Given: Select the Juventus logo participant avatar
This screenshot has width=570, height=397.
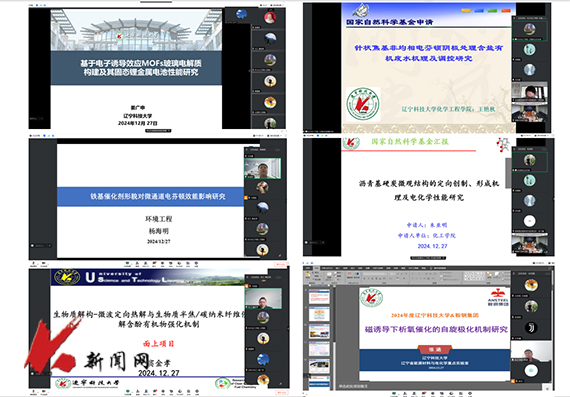Looking at the screenshot, I should tap(531, 328).
